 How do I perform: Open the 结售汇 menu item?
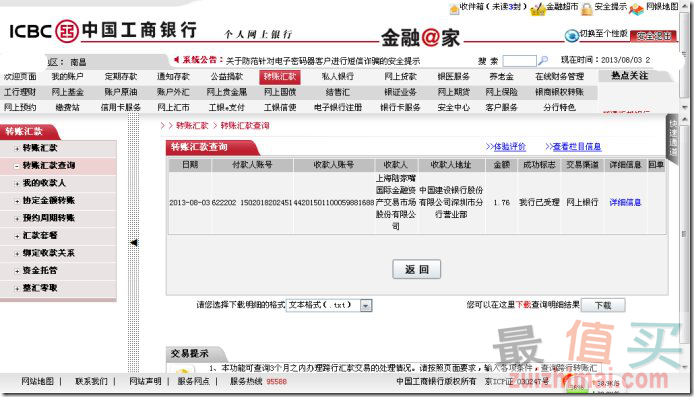338,92
